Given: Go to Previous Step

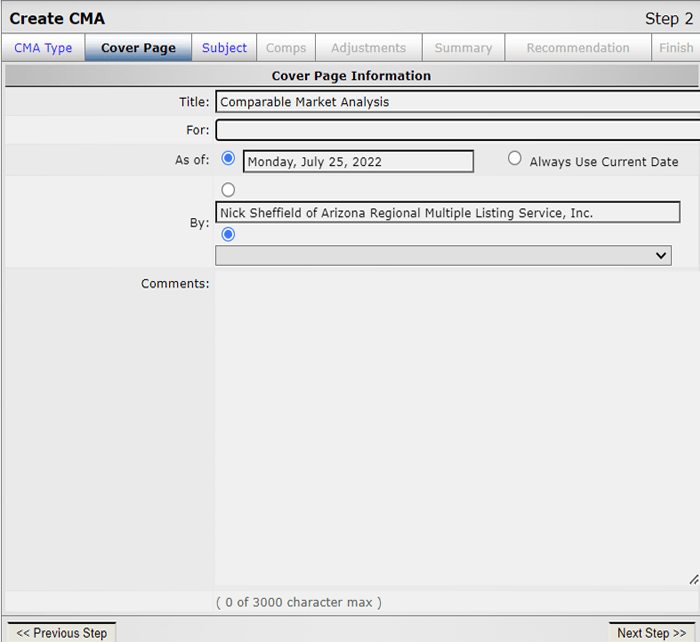Looking at the screenshot, I should click(x=62, y=633).
